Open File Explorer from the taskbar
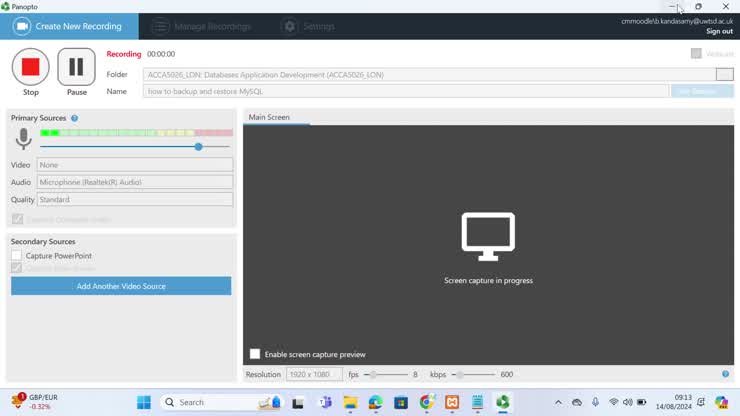Viewport: 740px width, 416px height. (x=350, y=402)
